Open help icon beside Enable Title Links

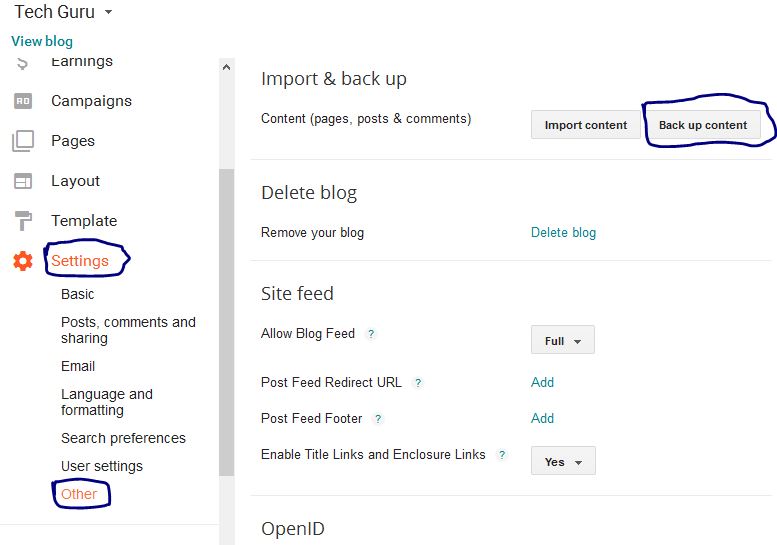click(502, 455)
